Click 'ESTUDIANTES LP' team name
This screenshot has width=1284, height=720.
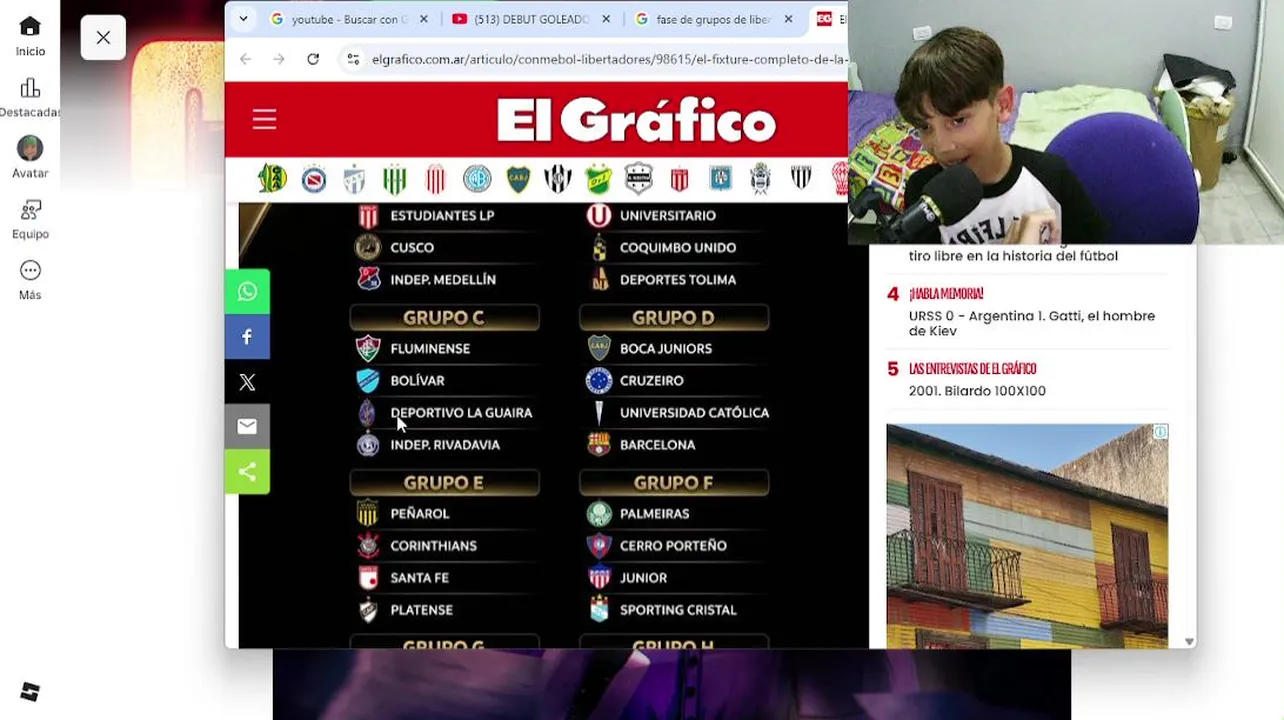tap(442, 216)
